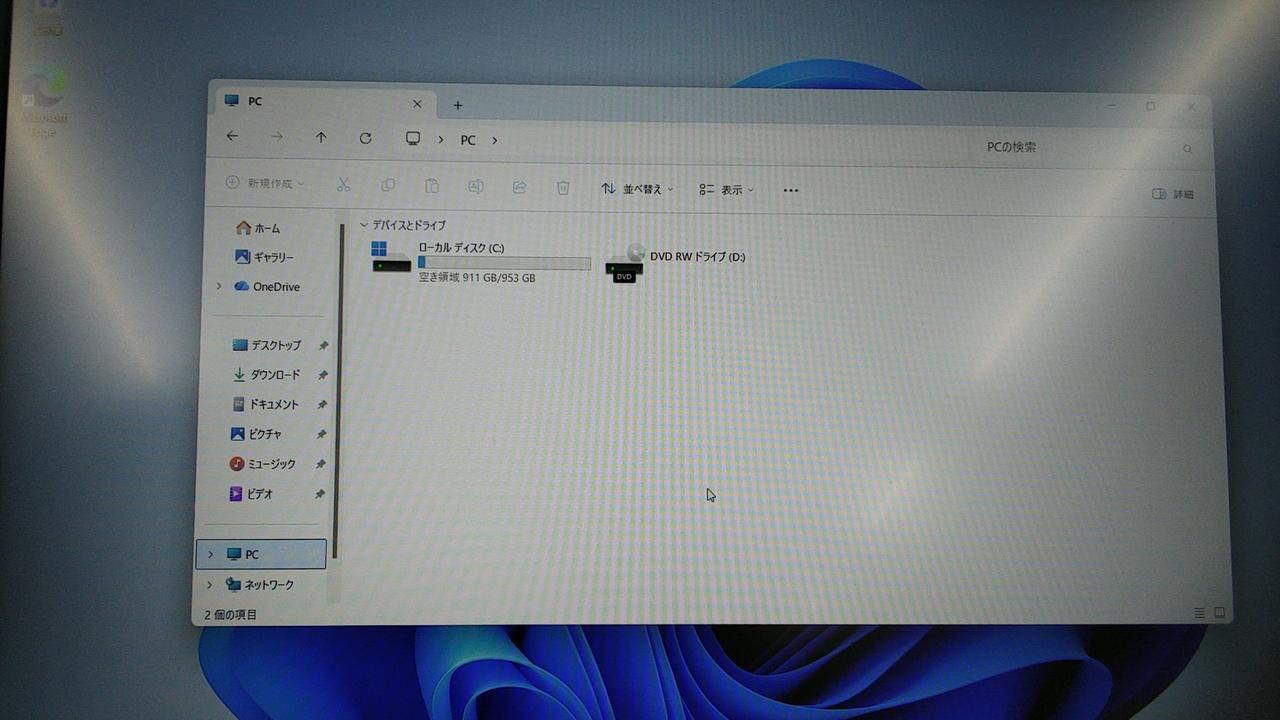The height and width of the screenshot is (720, 1280).
Task: Click the PCの検索 search box
Action: pos(1080,147)
